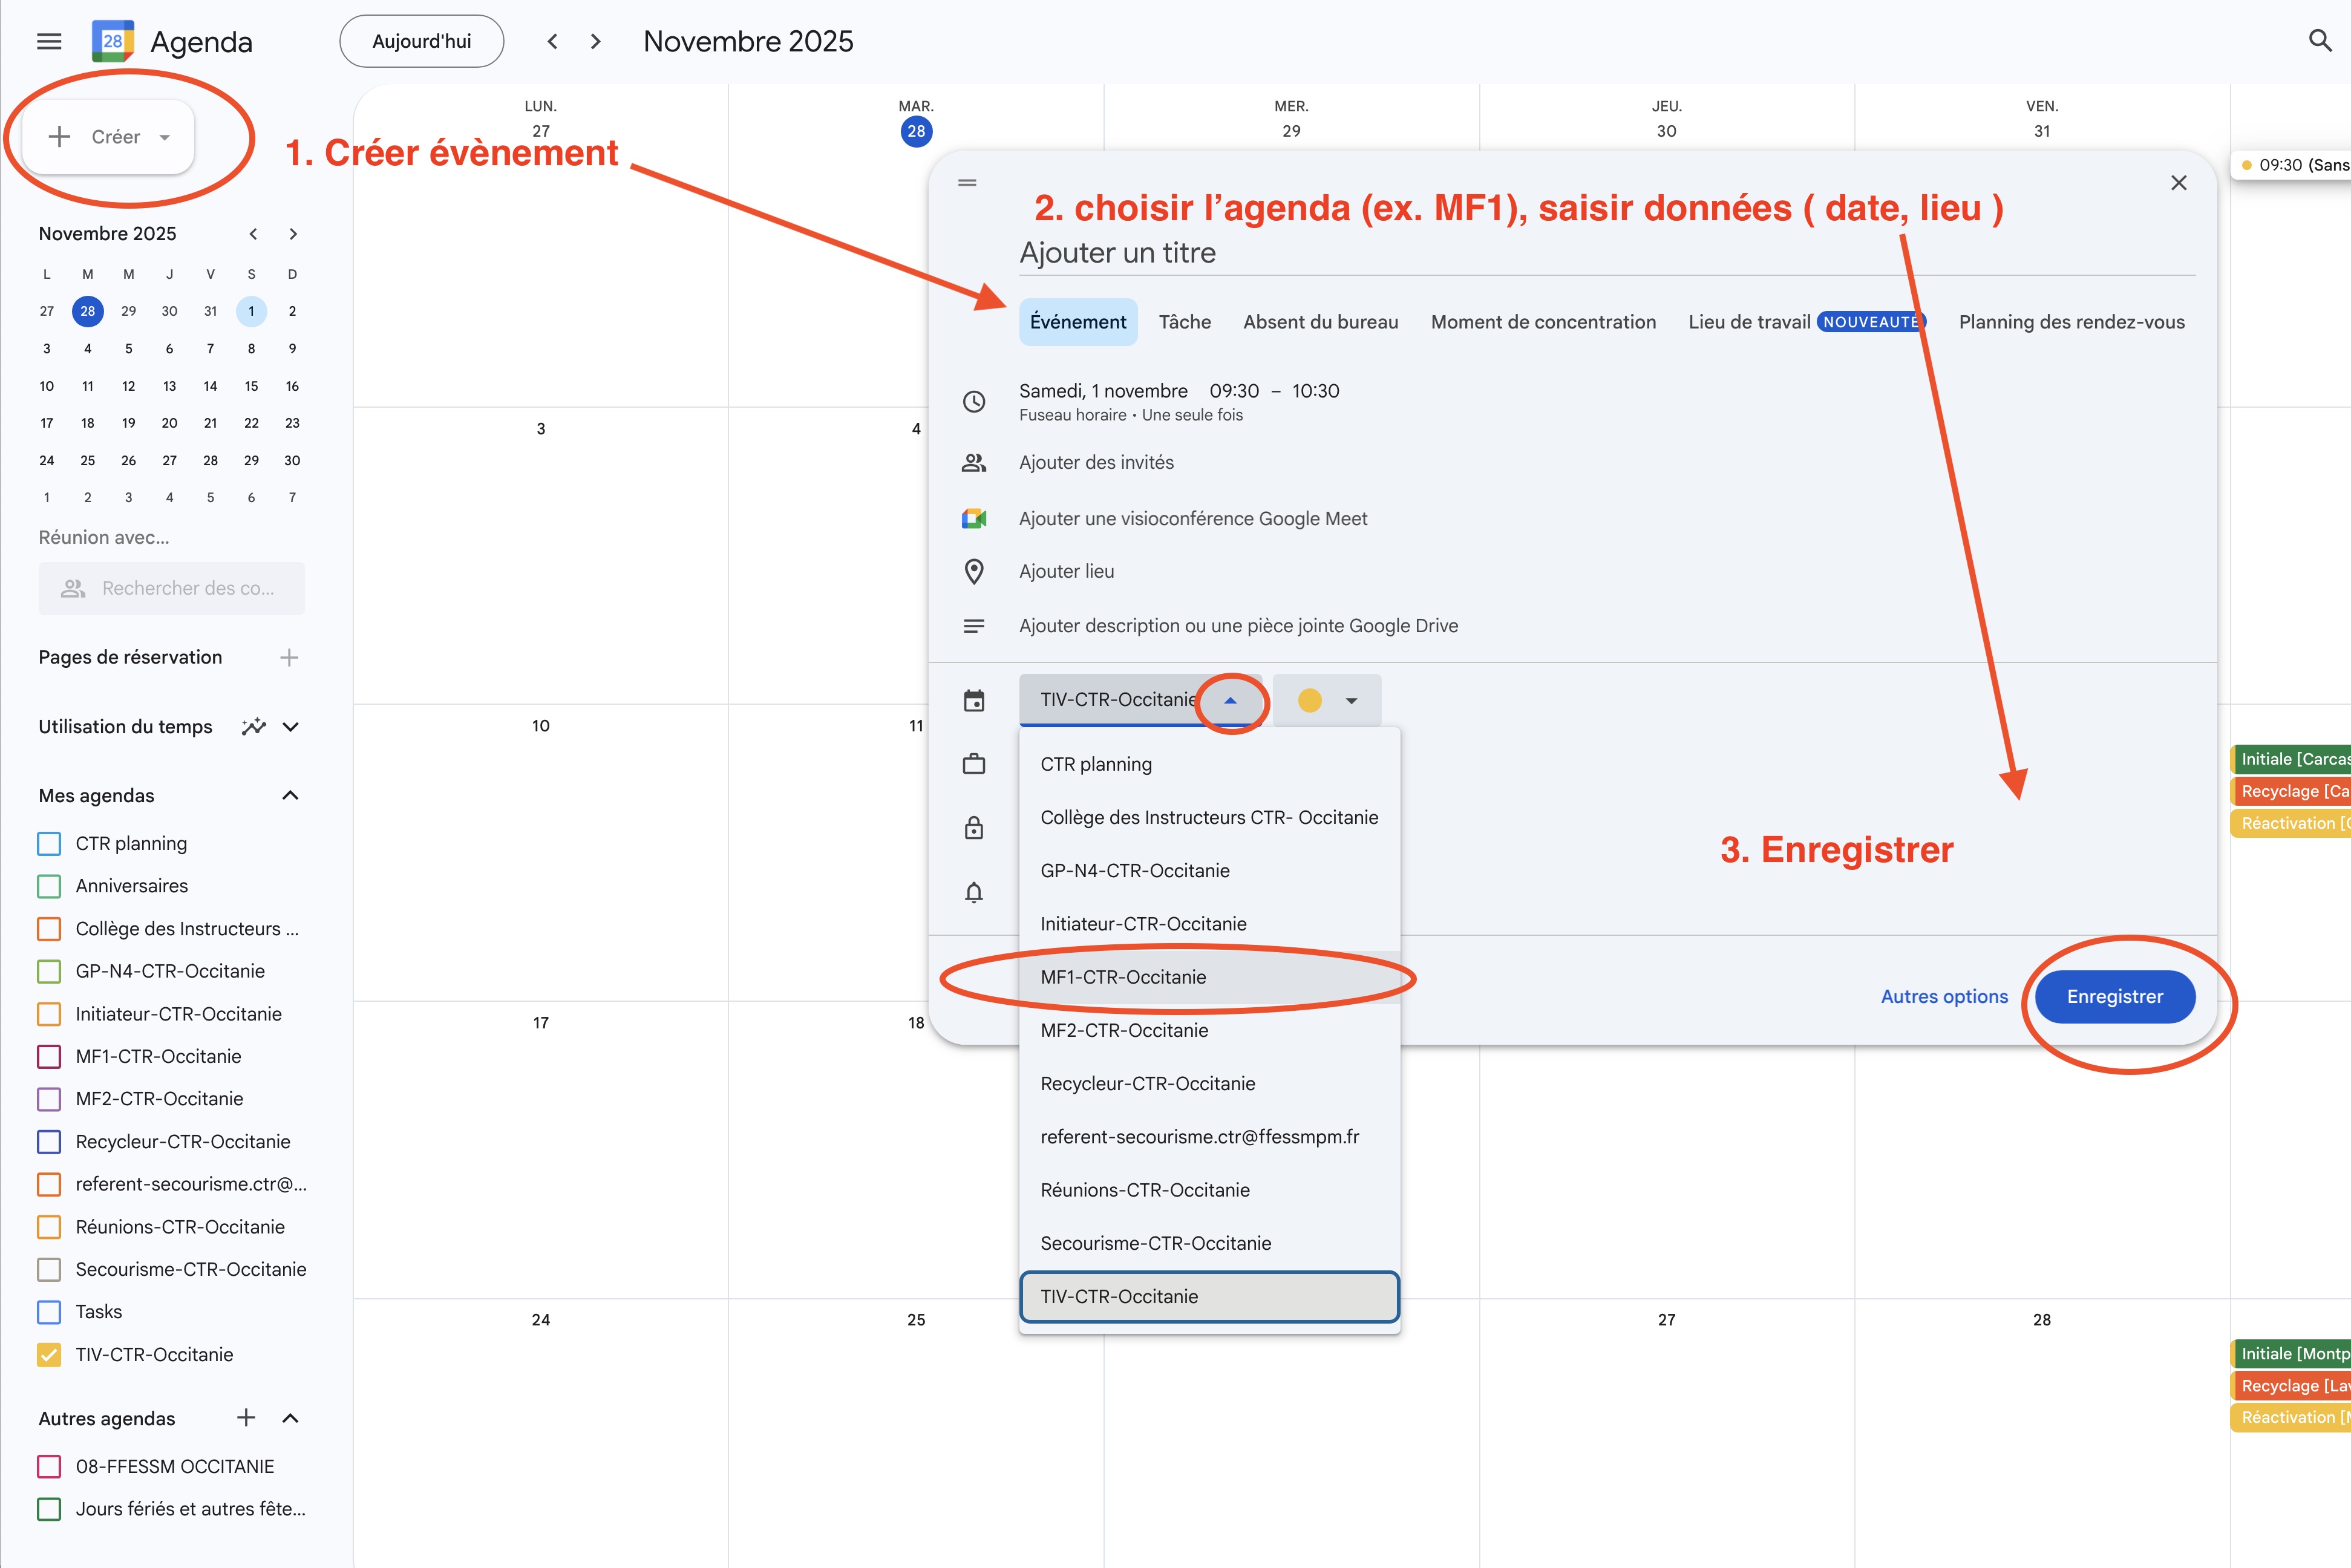This screenshot has height=1568, width=2351.
Task: Click the search magnifier icon
Action: pos(2320,40)
